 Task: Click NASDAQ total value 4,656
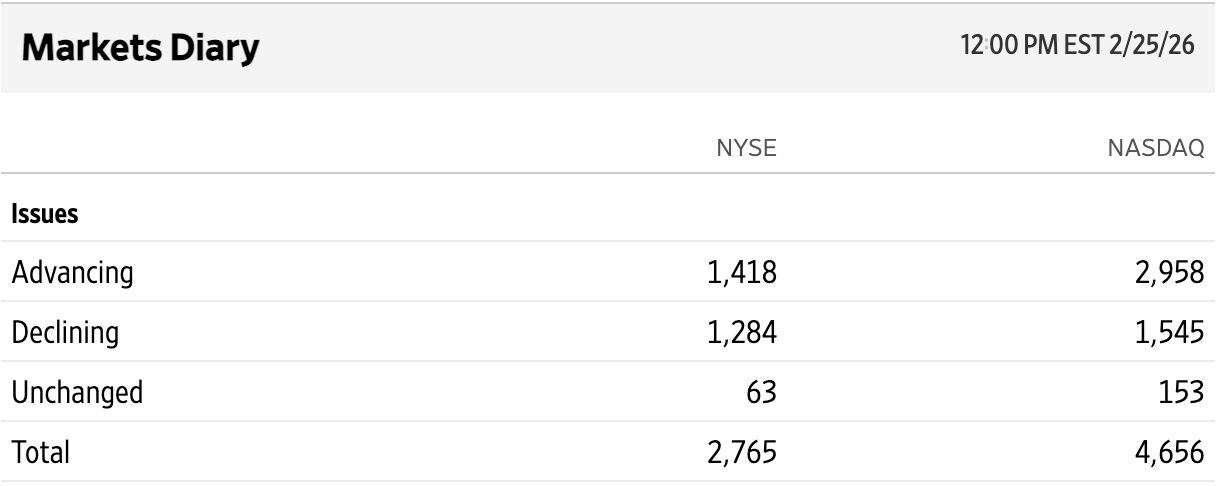[x=1166, y=452]
